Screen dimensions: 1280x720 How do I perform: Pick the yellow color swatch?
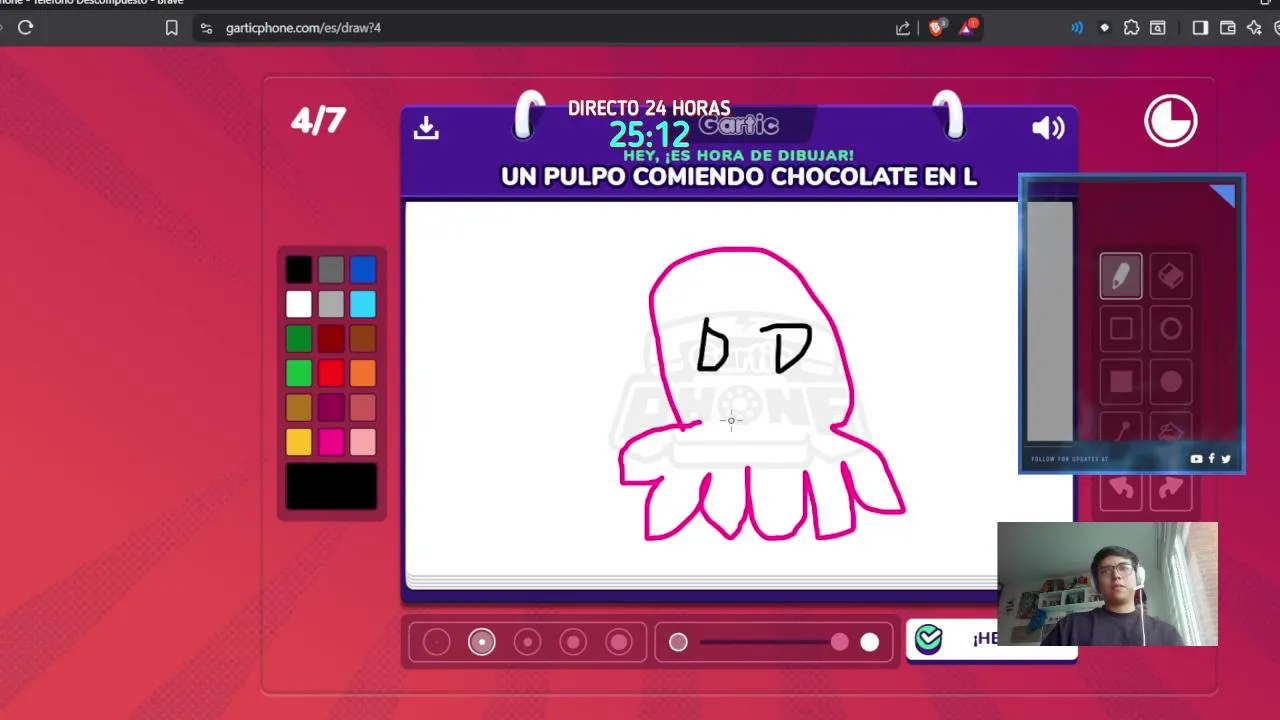298,442
